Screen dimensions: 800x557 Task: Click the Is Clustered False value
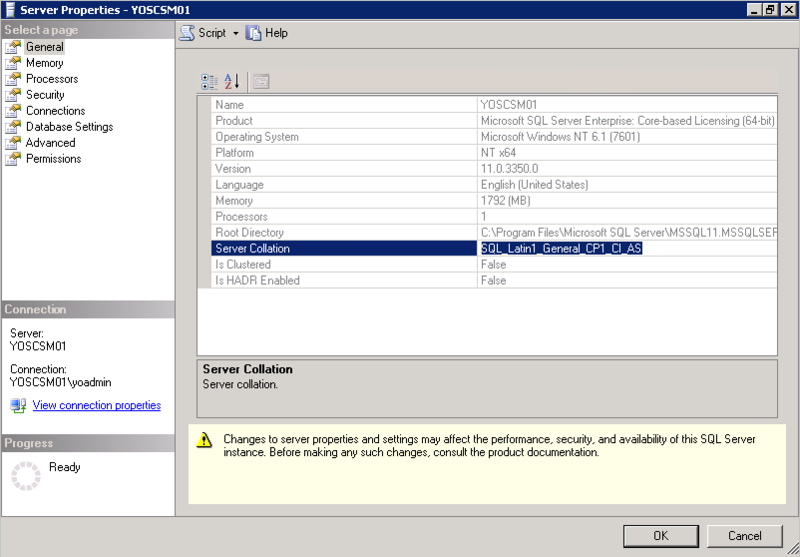(493, 264)
